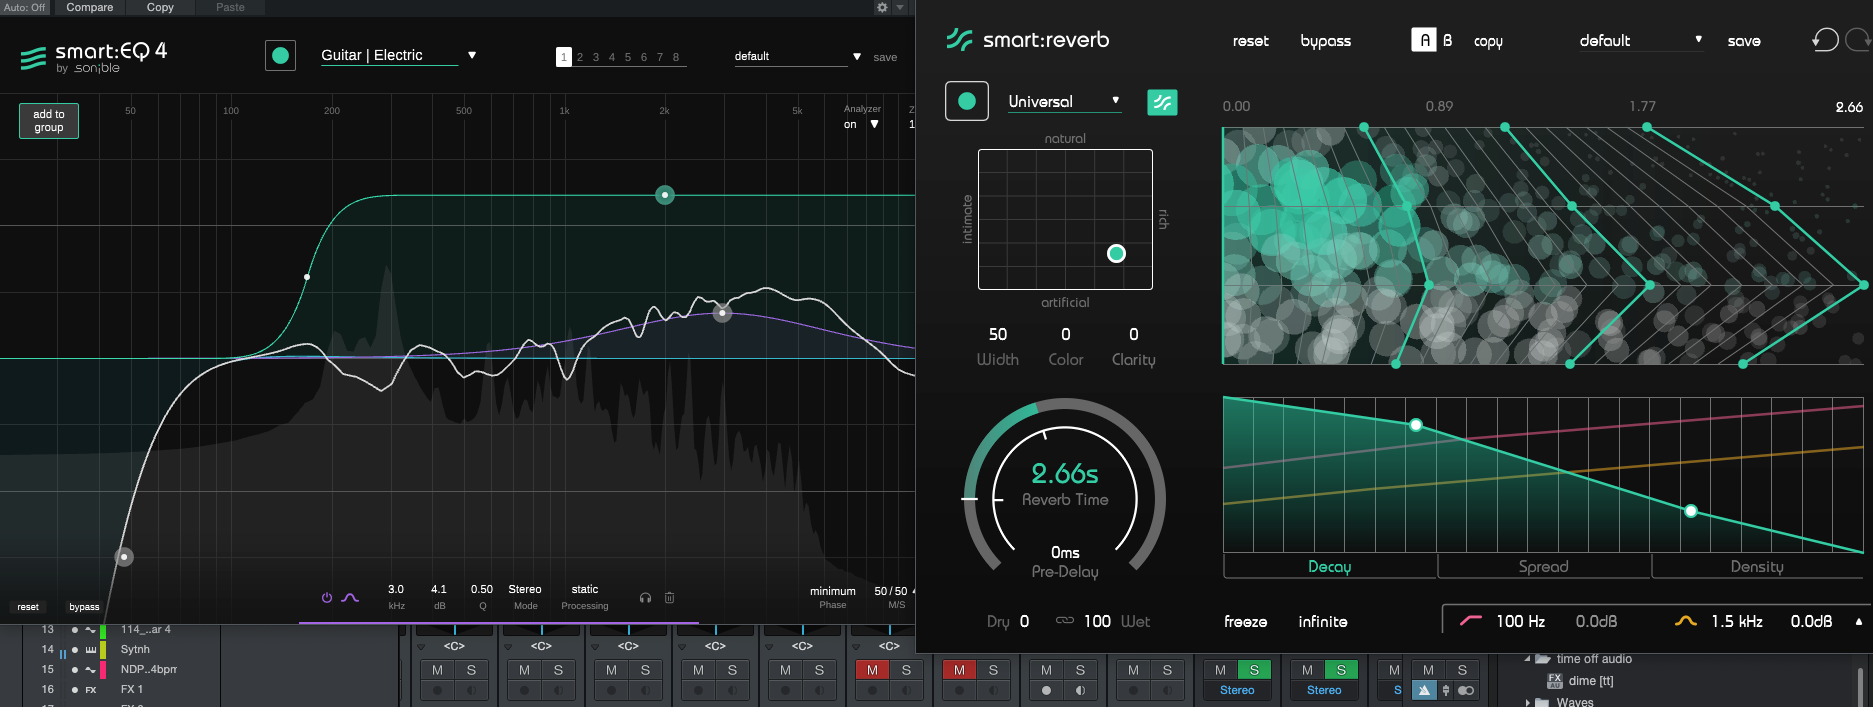1873x707 pixels.
Task: Click the blue highlighted mixer channel icon
Action: click(1424, 690)
